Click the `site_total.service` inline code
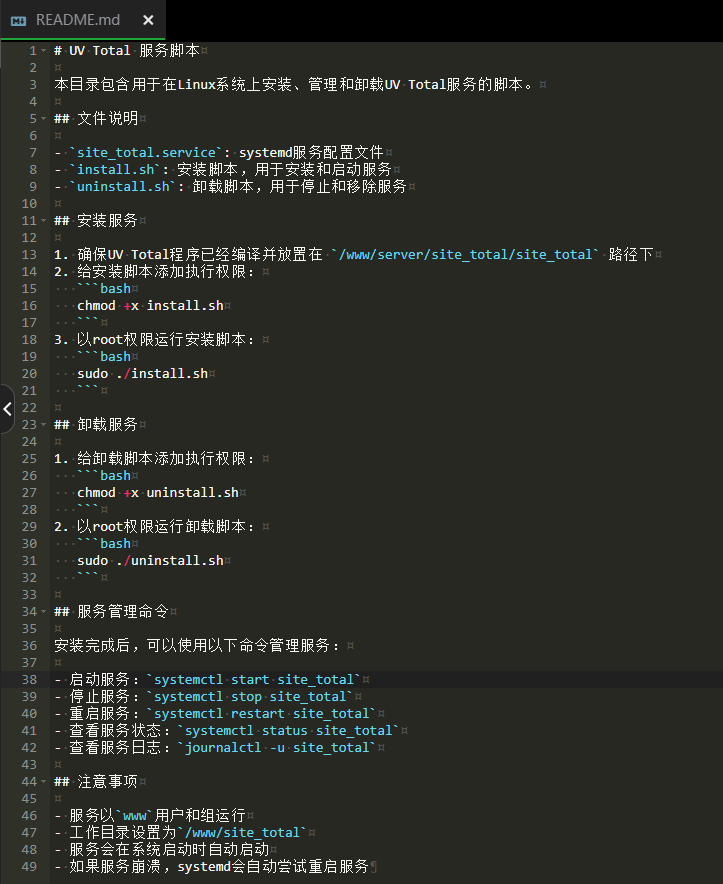 point(145,153)
